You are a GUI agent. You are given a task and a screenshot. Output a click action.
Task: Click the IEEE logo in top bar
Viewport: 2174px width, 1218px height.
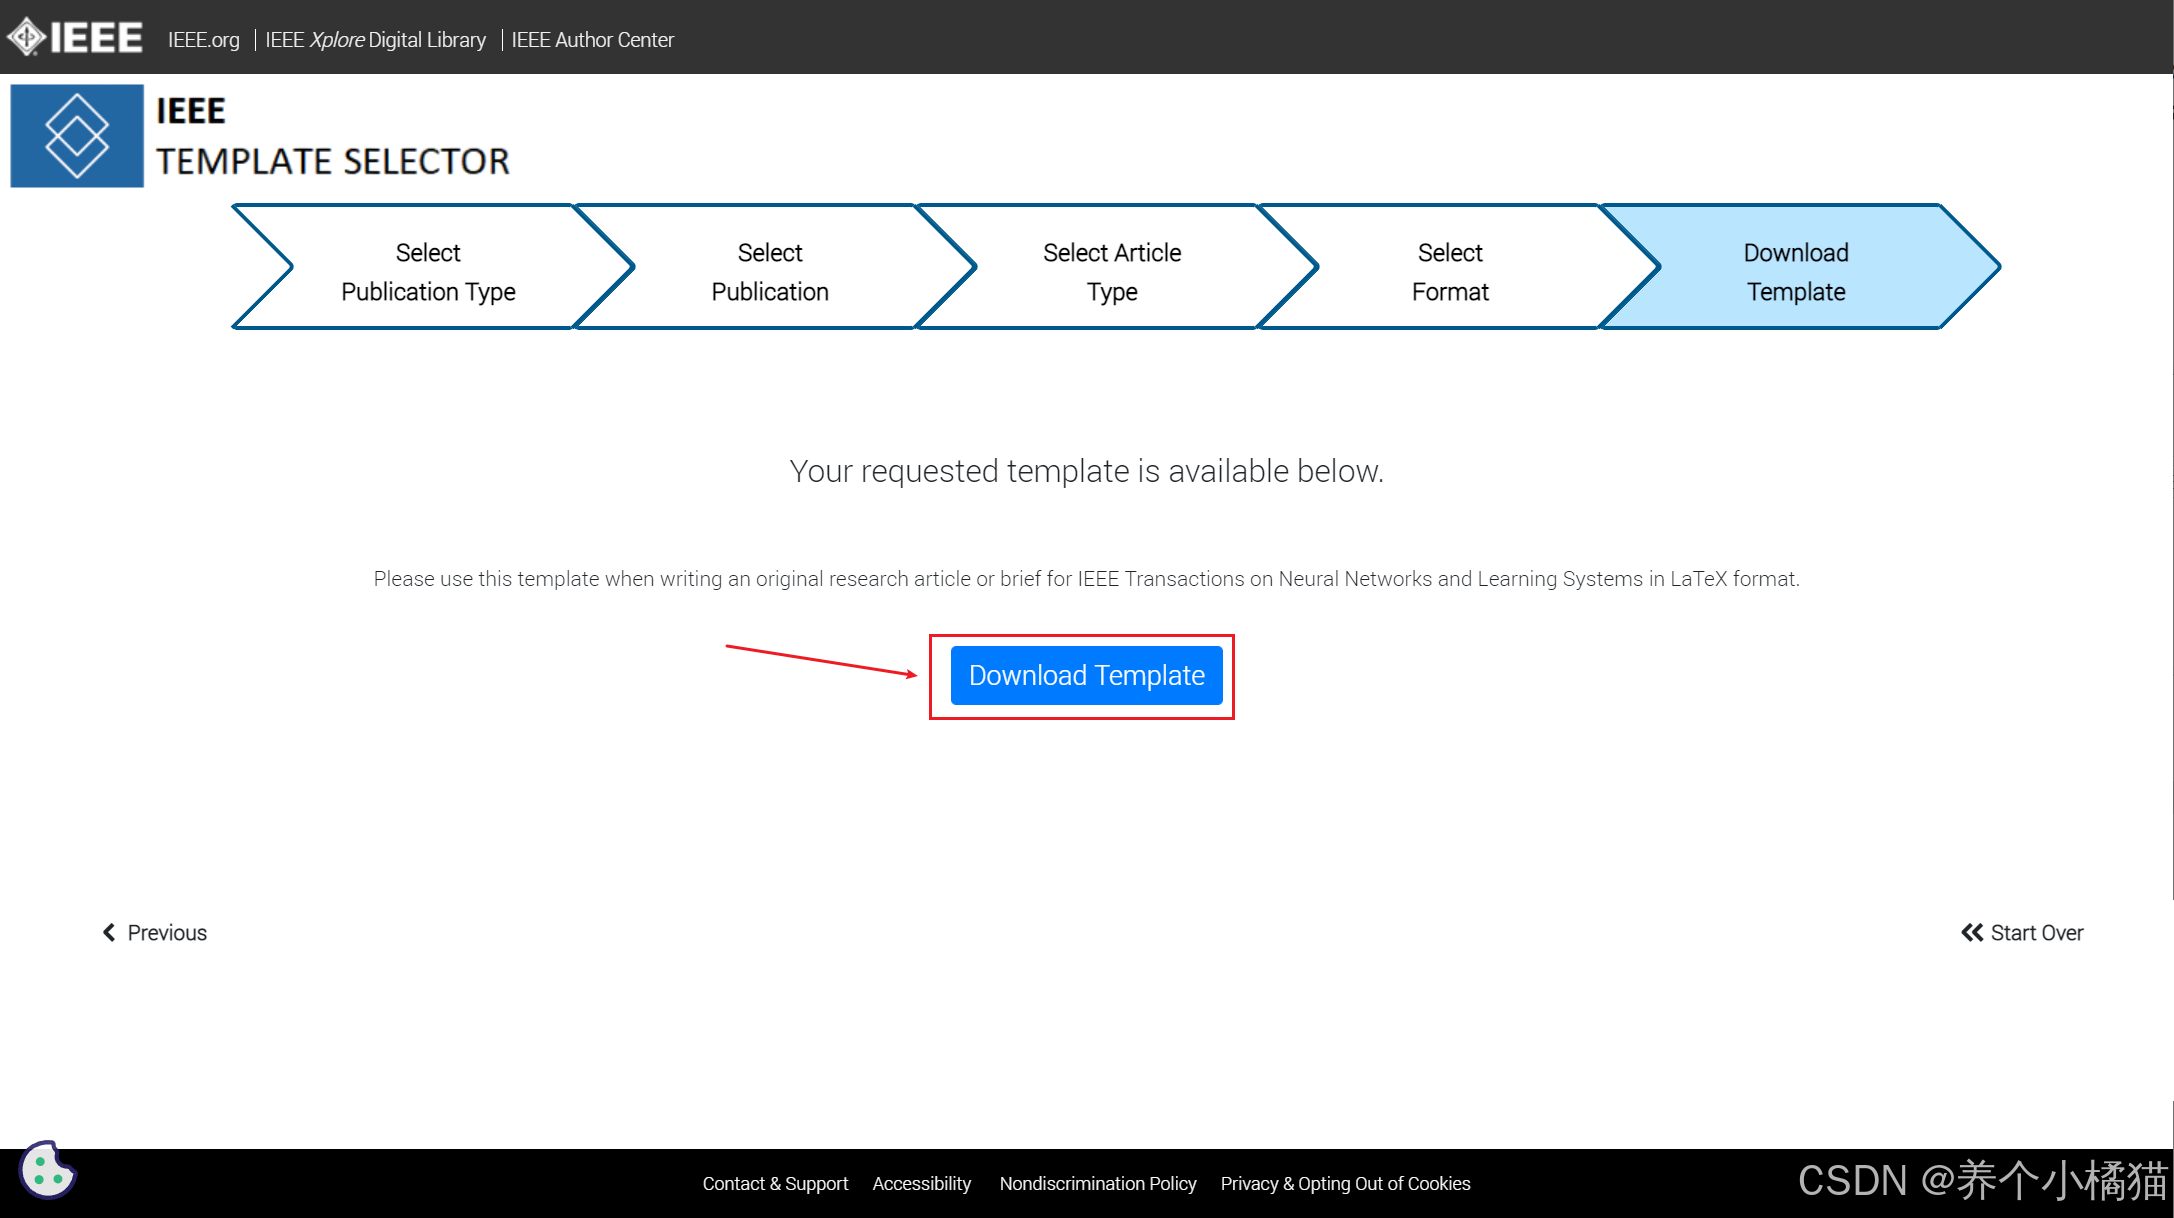click(75, 38)
